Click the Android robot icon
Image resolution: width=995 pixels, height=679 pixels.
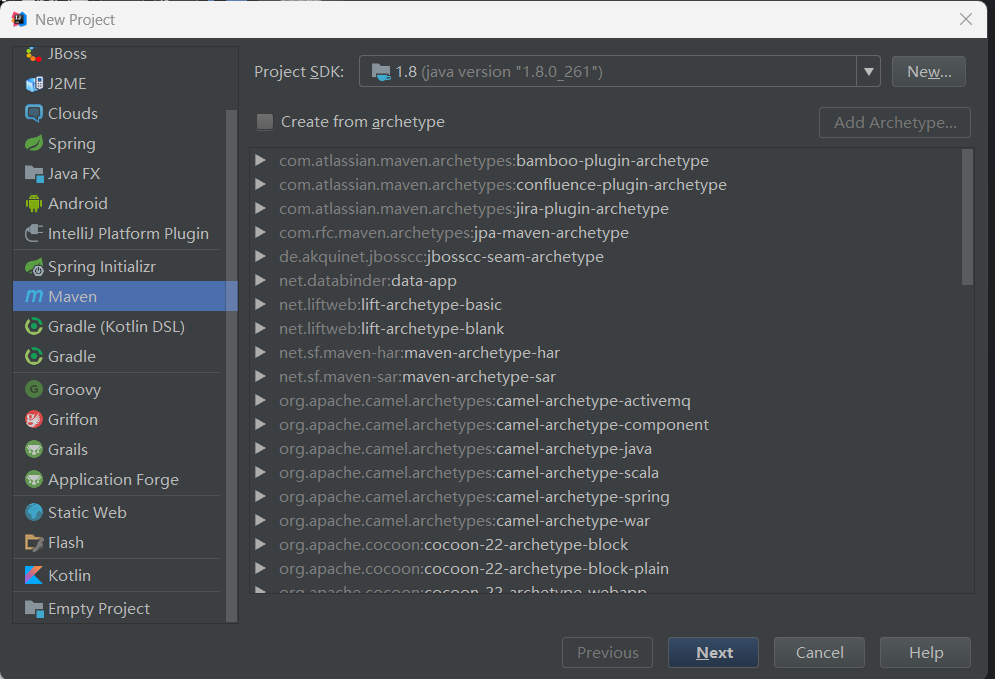34,204
